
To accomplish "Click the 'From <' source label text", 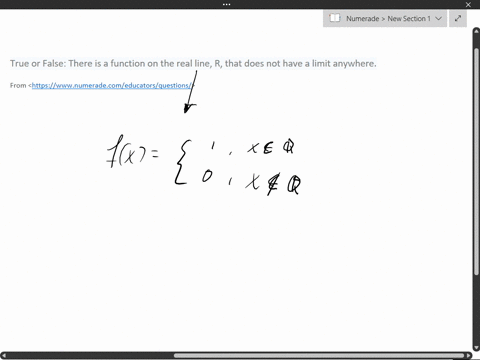I will 21,85.
